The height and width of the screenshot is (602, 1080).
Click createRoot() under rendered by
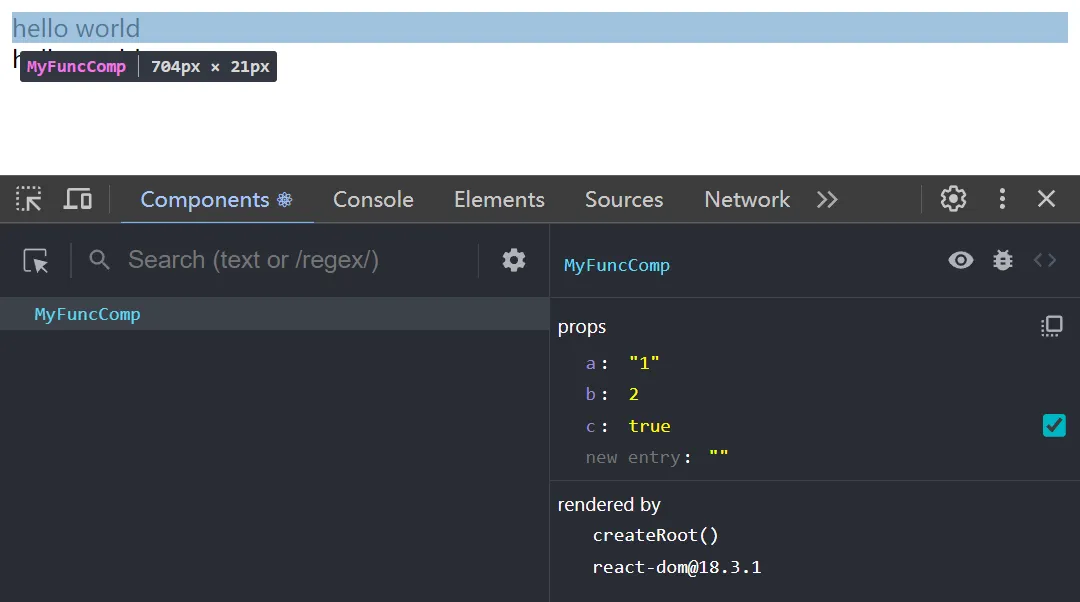(x=655, y=535)
